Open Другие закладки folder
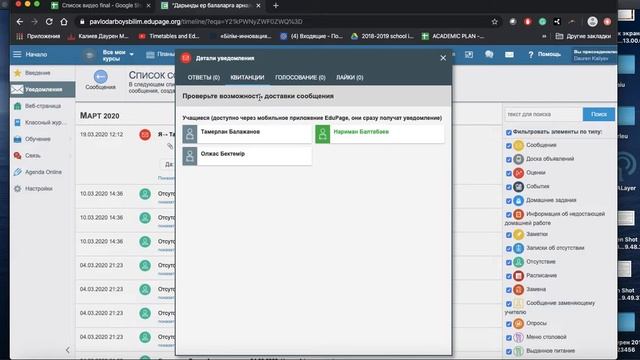Screen dimensions: 640x360 584,36
